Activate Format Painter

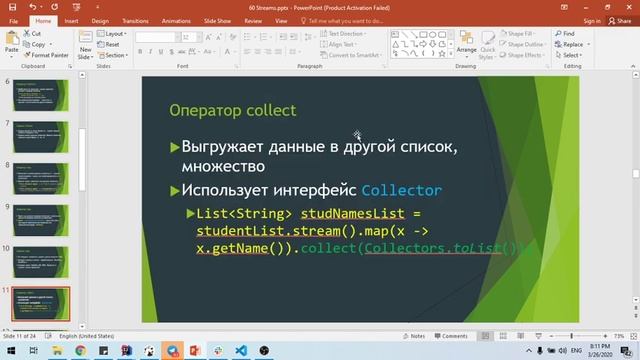pos(46,55)
